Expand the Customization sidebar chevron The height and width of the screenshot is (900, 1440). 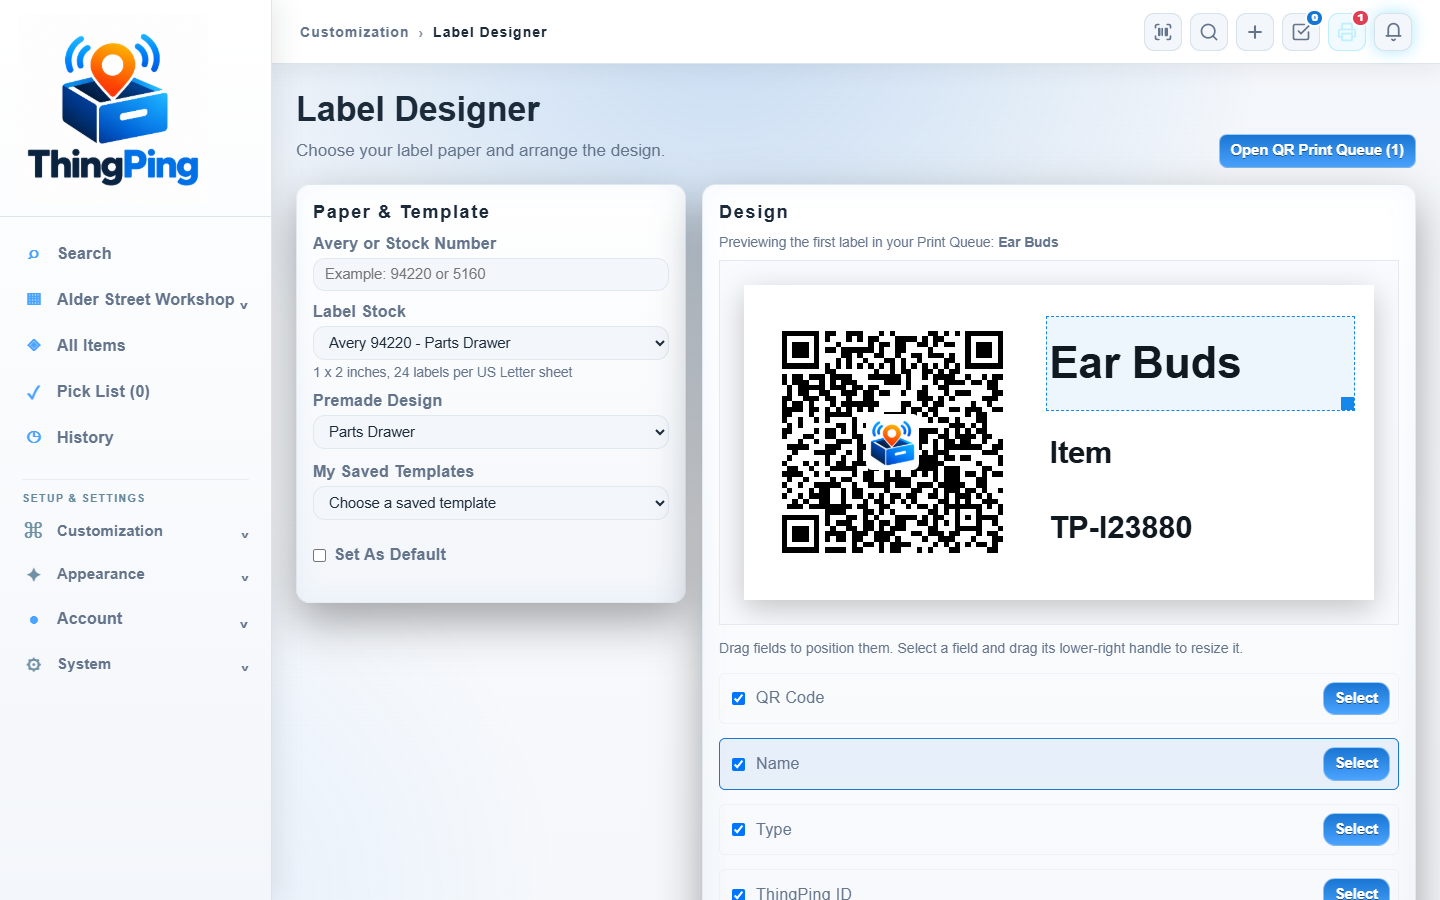(245, 535)
